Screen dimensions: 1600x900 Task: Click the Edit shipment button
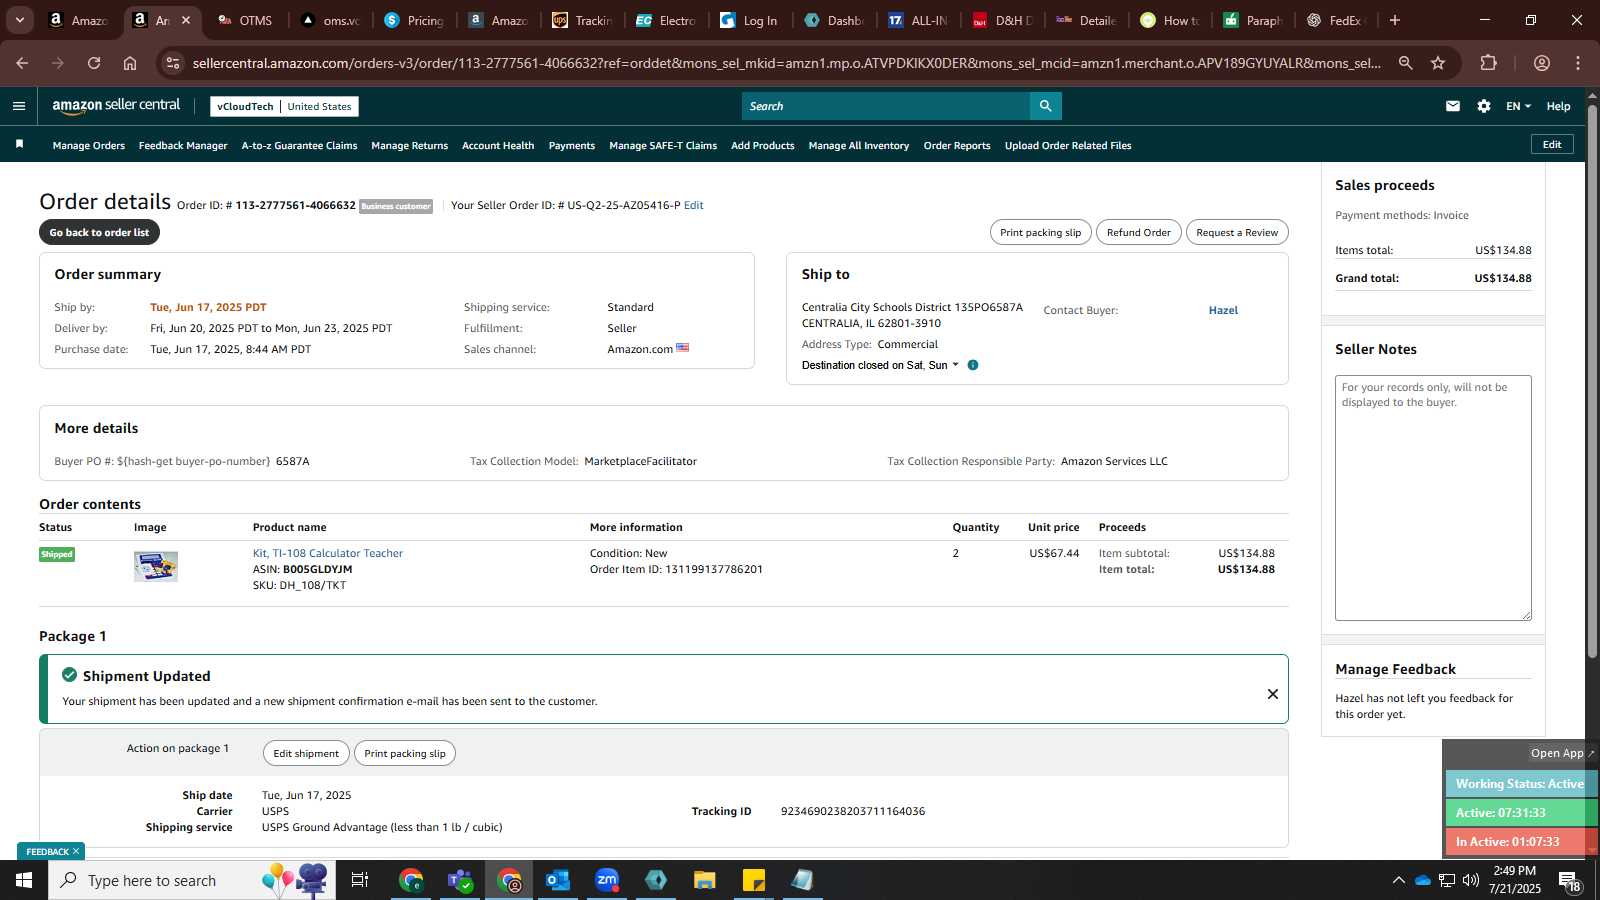tap(306, 753)
